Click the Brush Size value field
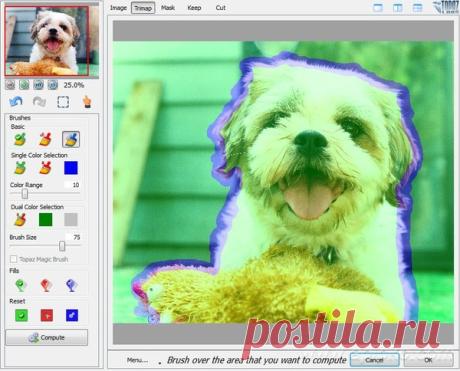The height and width of the screenshot is (371, 460). tap(73, 237)
